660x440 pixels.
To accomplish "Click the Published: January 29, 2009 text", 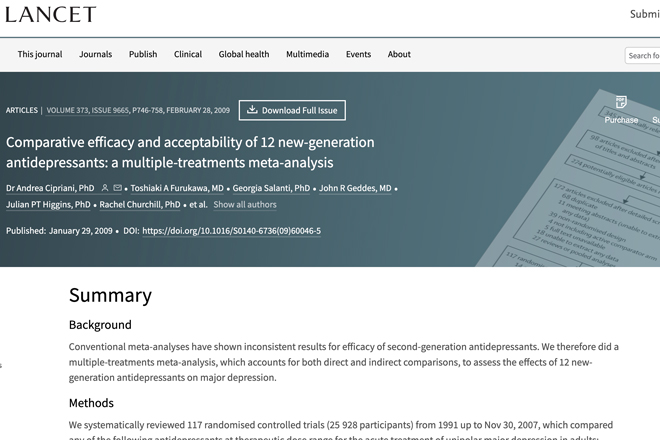I will [59, 231].
